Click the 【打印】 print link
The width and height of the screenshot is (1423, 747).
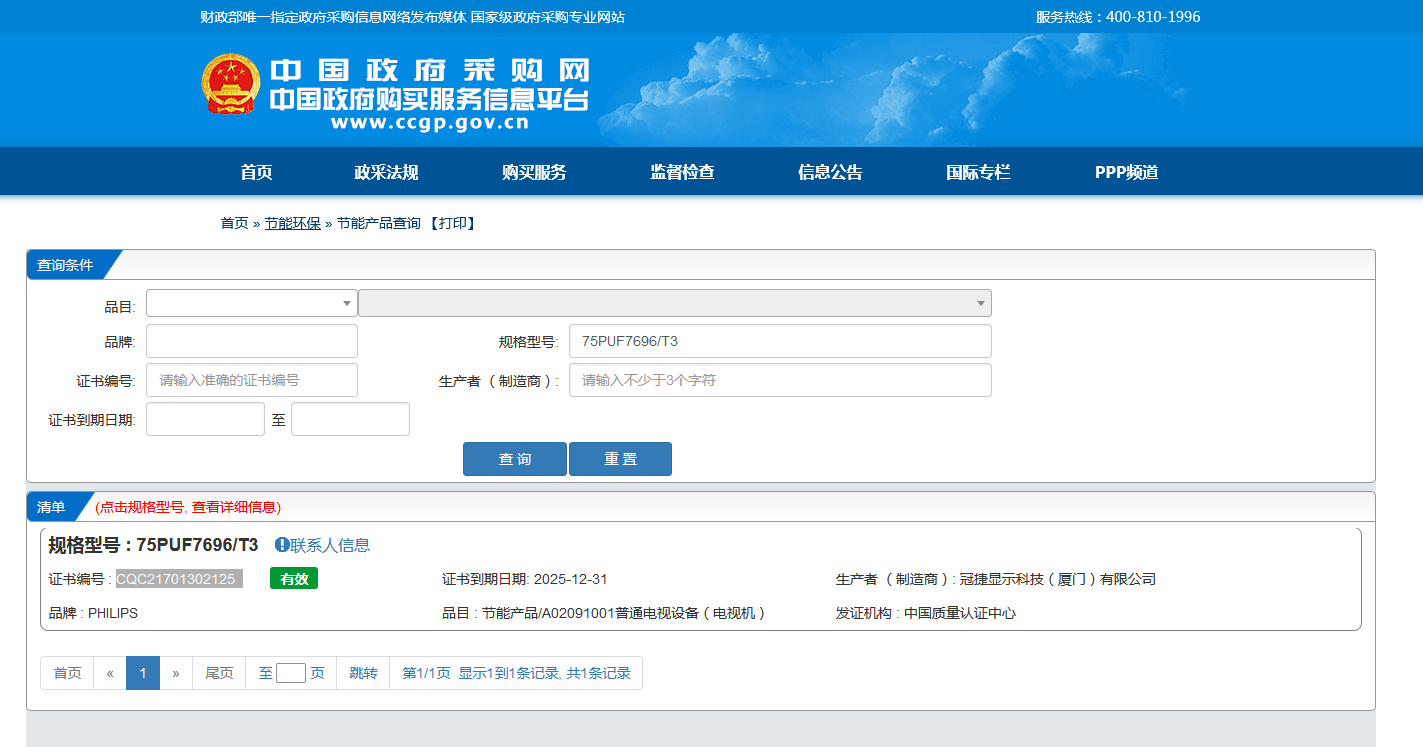pos(452,223)
